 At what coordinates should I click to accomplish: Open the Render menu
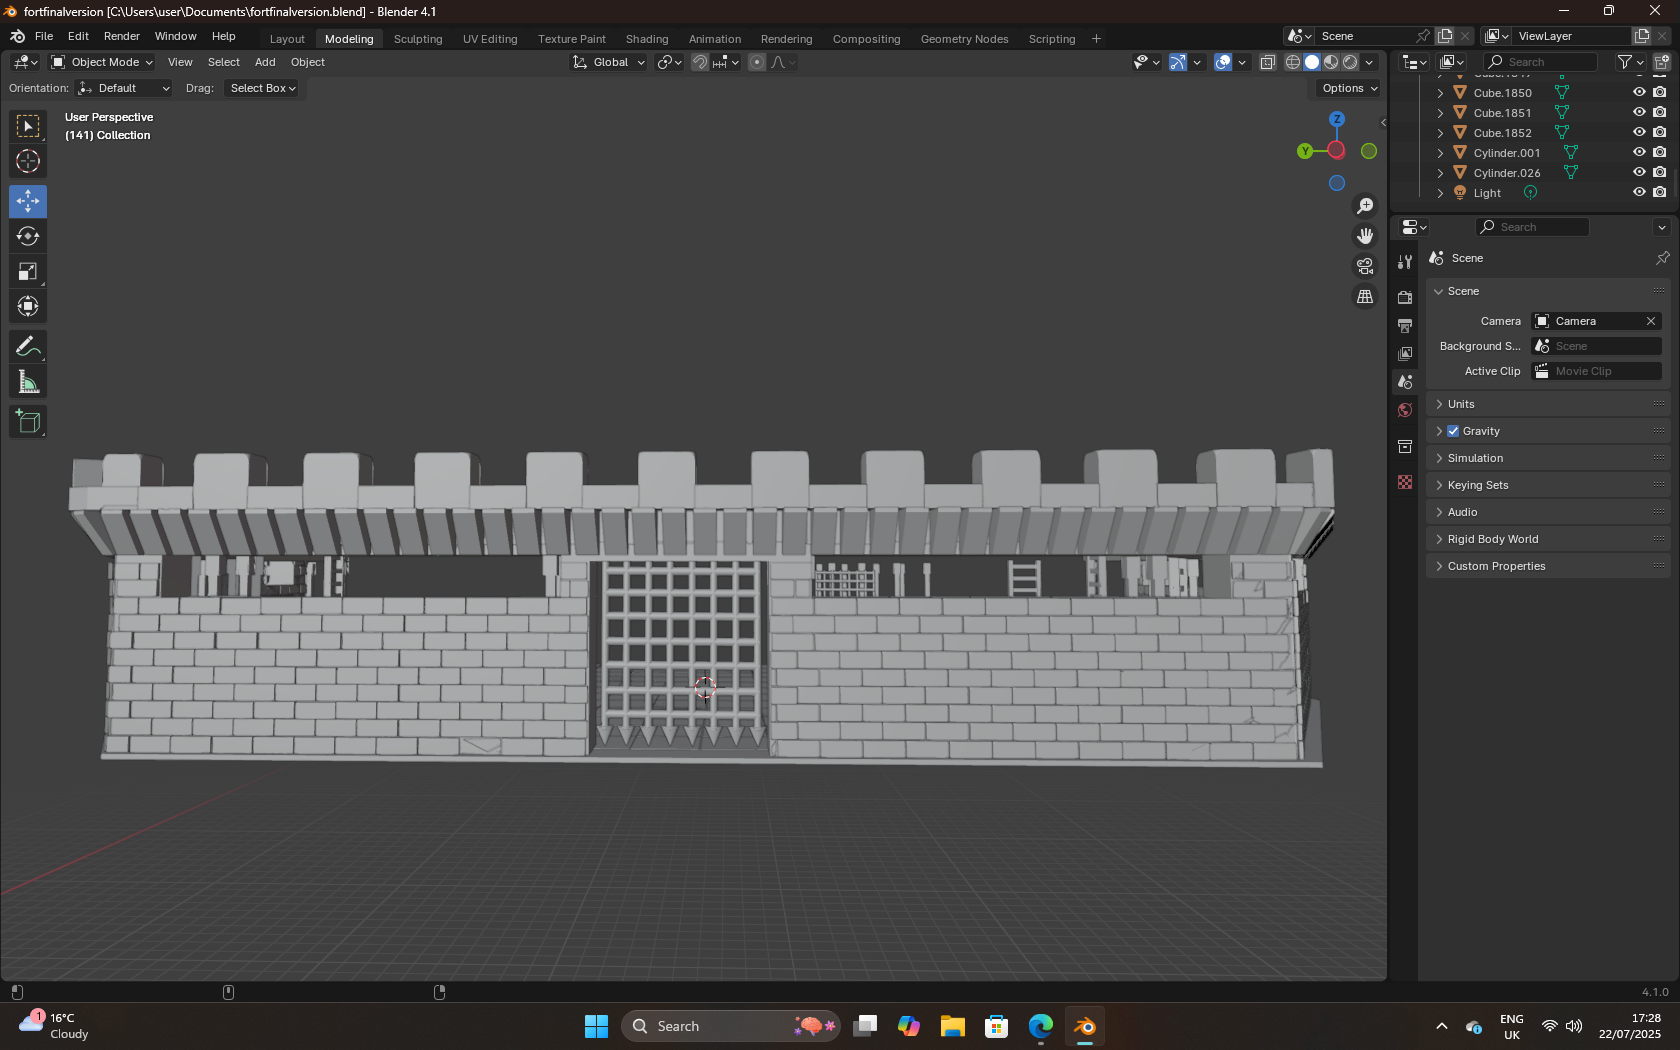pos(122,36)
